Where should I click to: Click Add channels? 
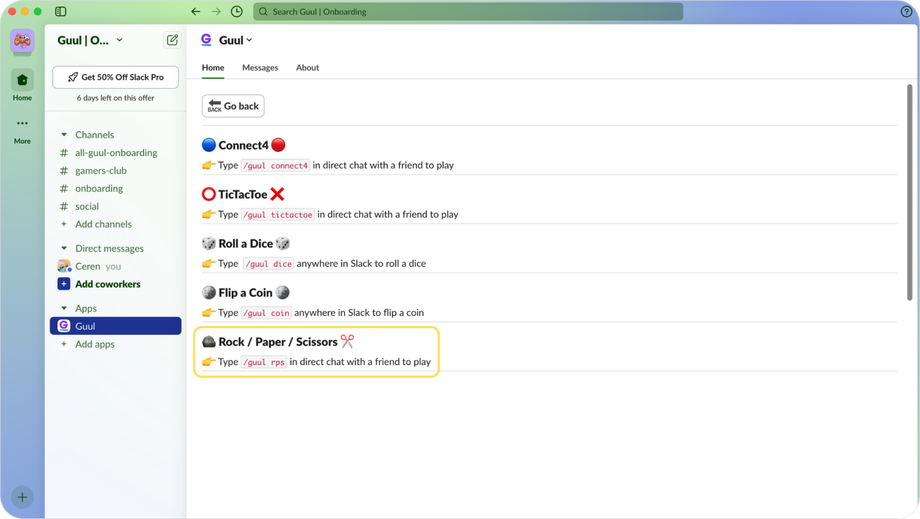(103, 224)
